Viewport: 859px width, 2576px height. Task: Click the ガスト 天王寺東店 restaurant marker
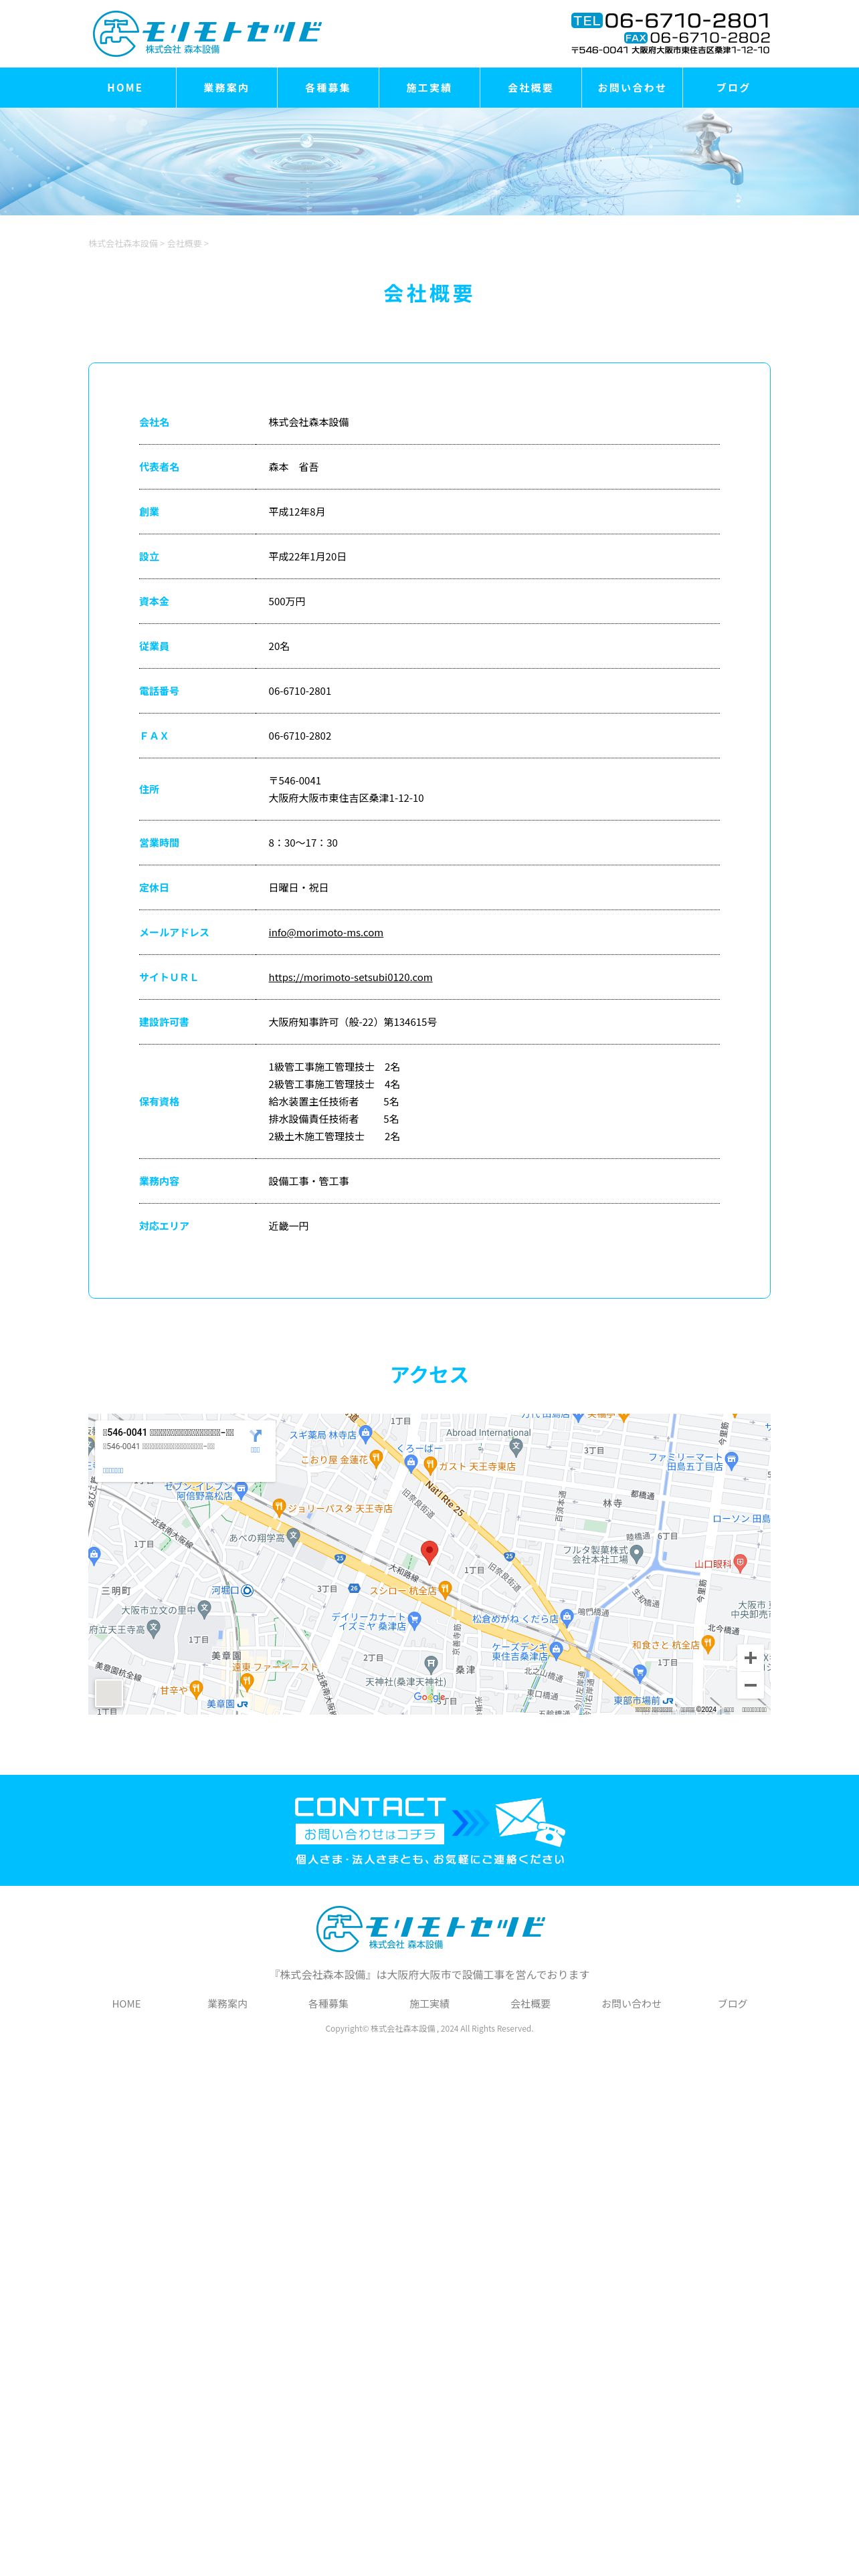[x=429, y=1465]
